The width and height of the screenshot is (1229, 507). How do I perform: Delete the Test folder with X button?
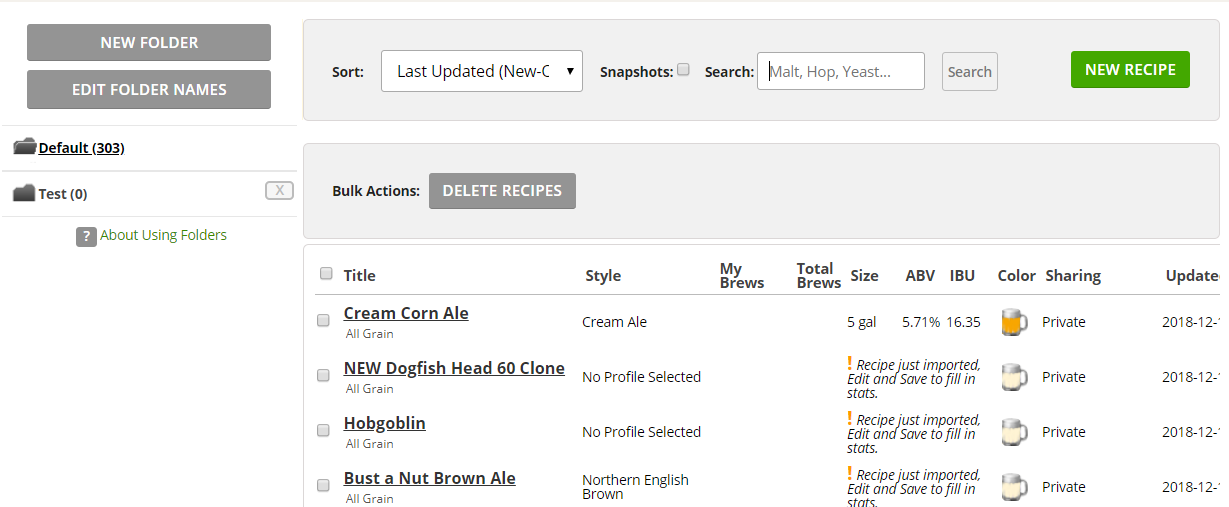[279, 191]
